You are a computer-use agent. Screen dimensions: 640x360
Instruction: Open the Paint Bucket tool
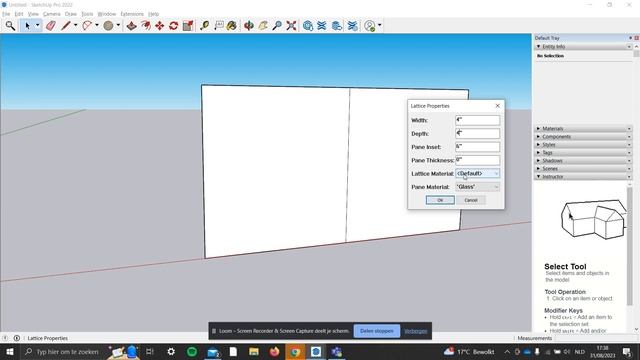click(x=232, y=26)
